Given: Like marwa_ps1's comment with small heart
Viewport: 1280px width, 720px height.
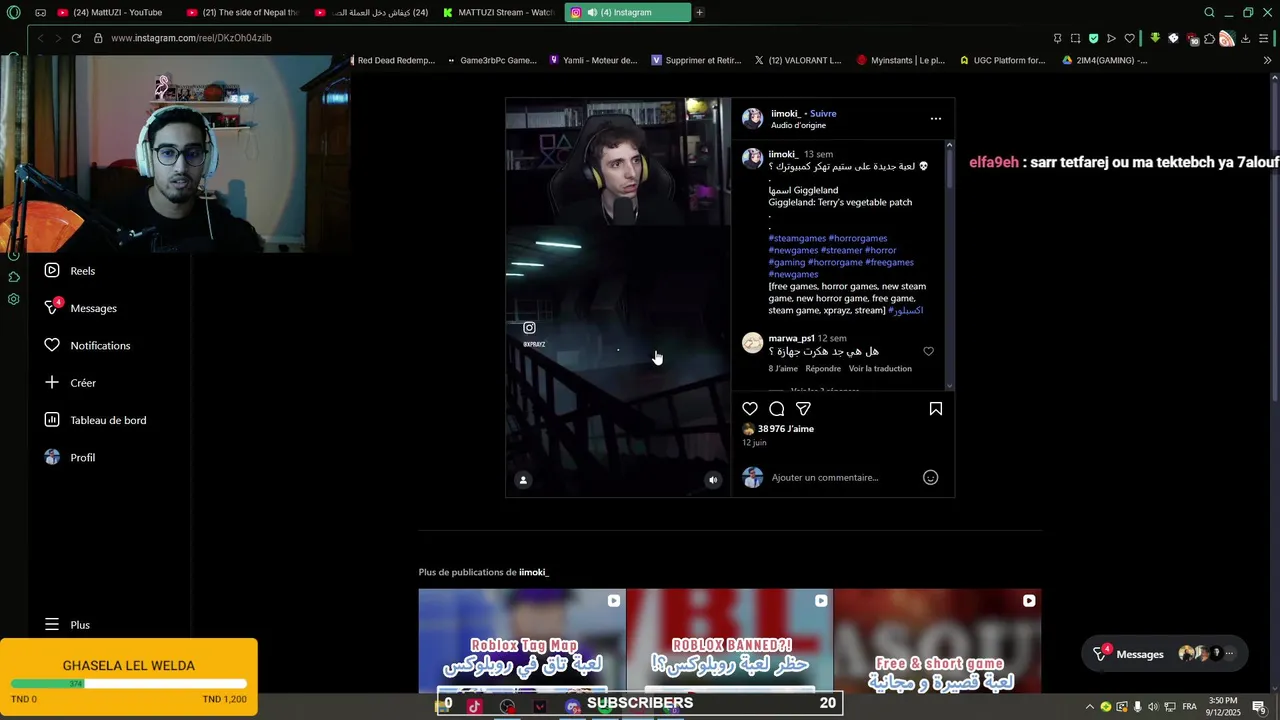Looking at the screenshot, I should (928, 351).
